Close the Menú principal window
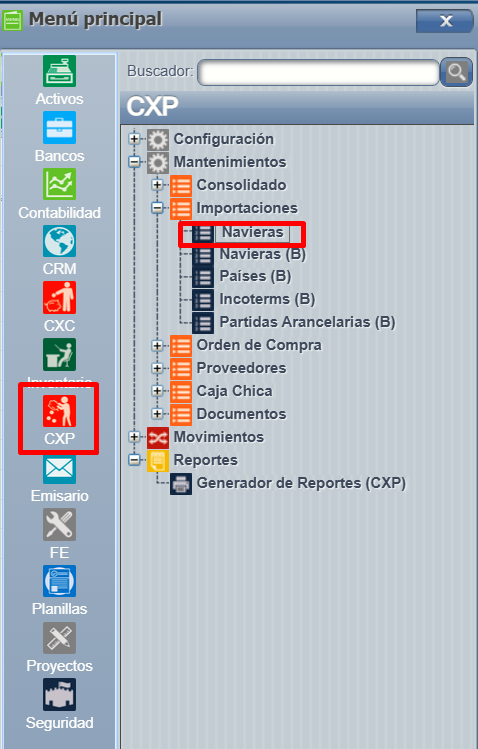This screenshot has height=749, width=478. point(444,21)
